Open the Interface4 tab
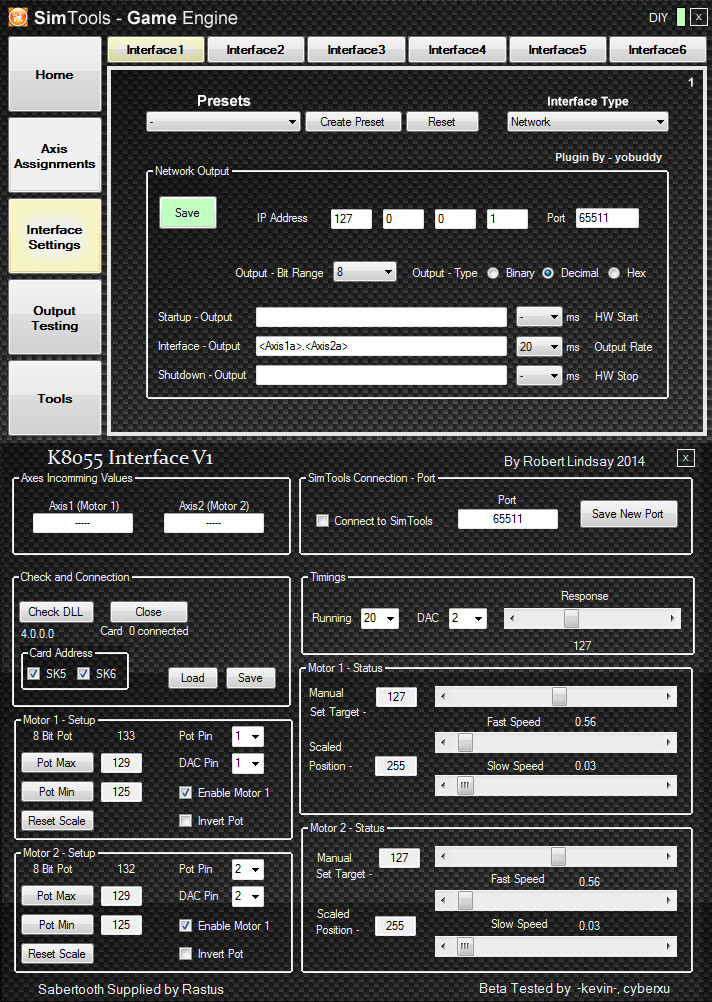The height and width of the screenshot is (1002, 712). coord(457,50)
